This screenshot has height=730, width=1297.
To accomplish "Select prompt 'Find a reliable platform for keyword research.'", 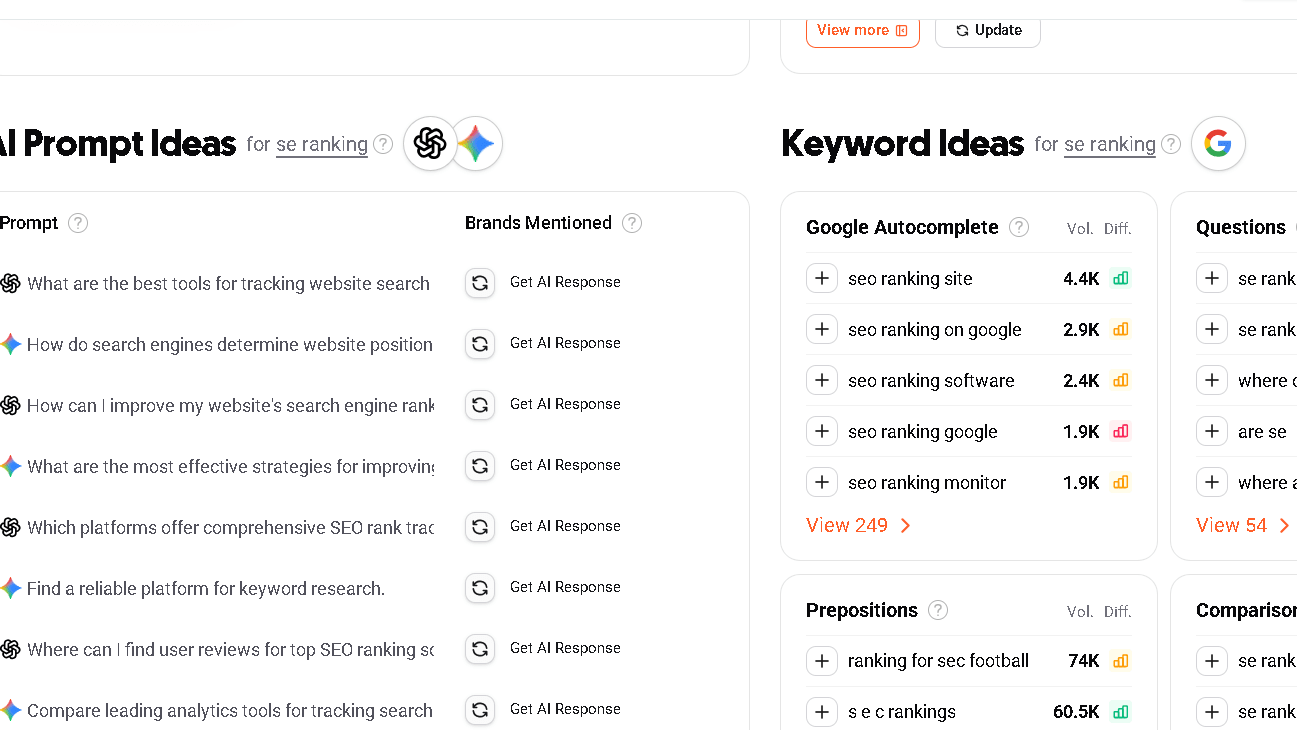I will tap(206, 589).
